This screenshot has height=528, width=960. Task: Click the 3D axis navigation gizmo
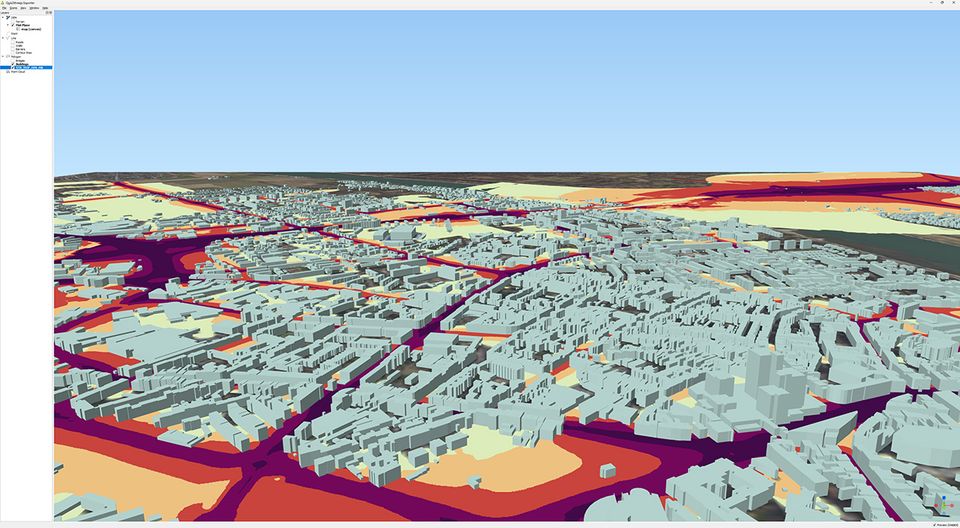944,505
